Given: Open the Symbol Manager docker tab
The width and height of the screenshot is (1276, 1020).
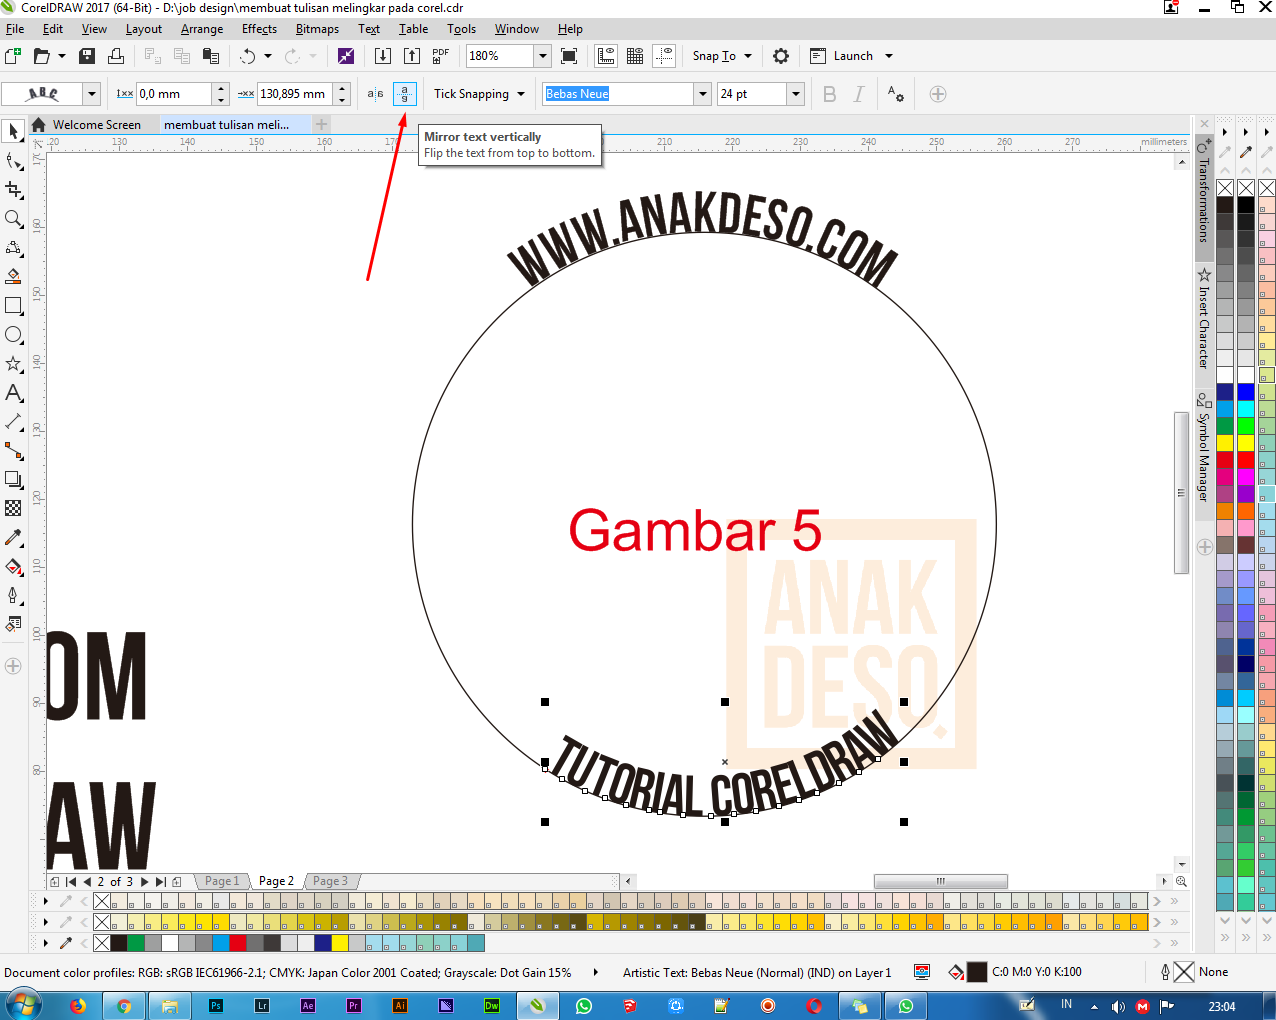Looking at the screenshot, I should tap(1204, 448).
